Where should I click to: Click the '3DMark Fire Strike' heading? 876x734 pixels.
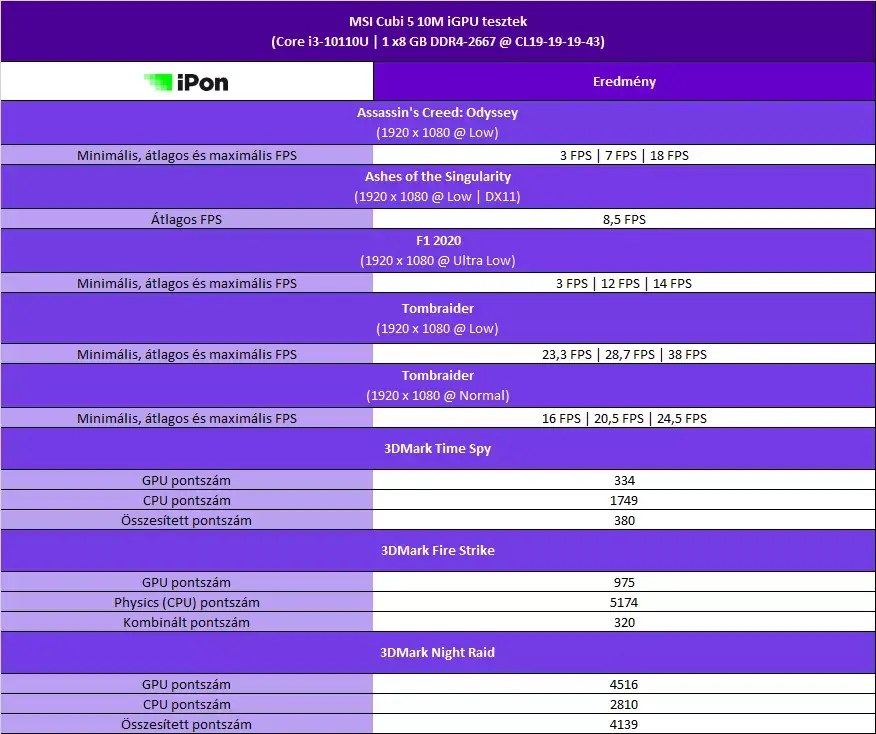(438, 550)
